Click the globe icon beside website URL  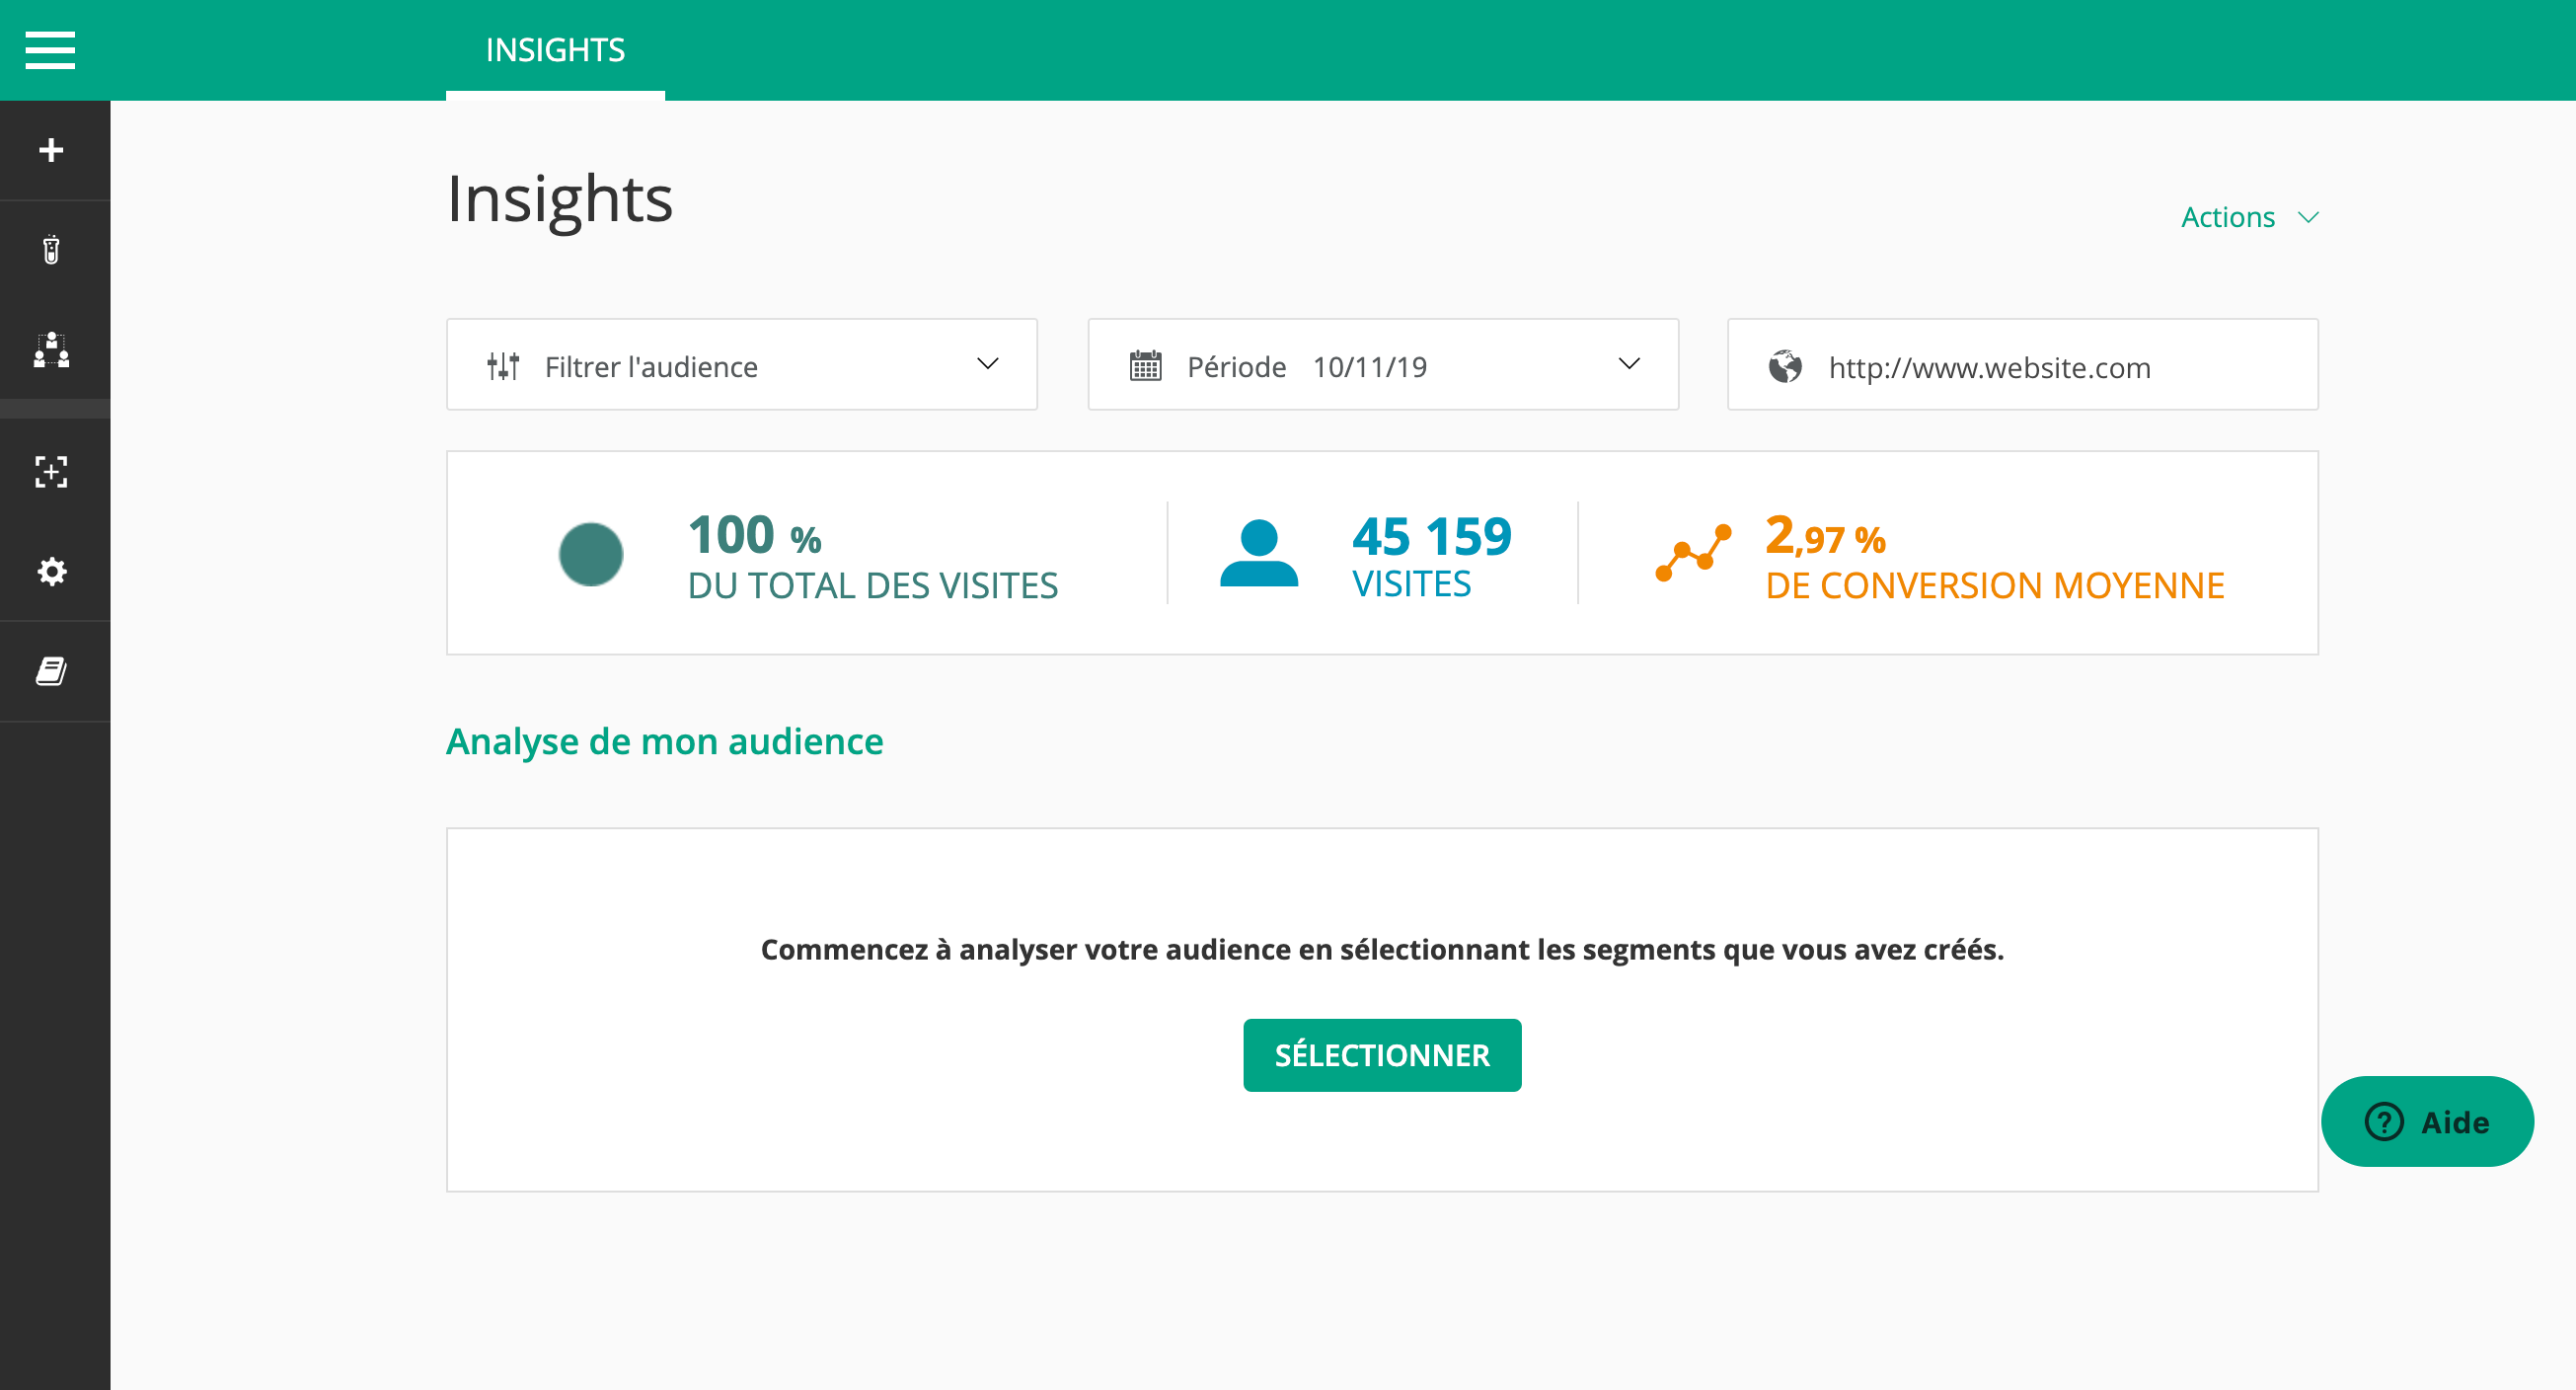[x=1785, y=367]
